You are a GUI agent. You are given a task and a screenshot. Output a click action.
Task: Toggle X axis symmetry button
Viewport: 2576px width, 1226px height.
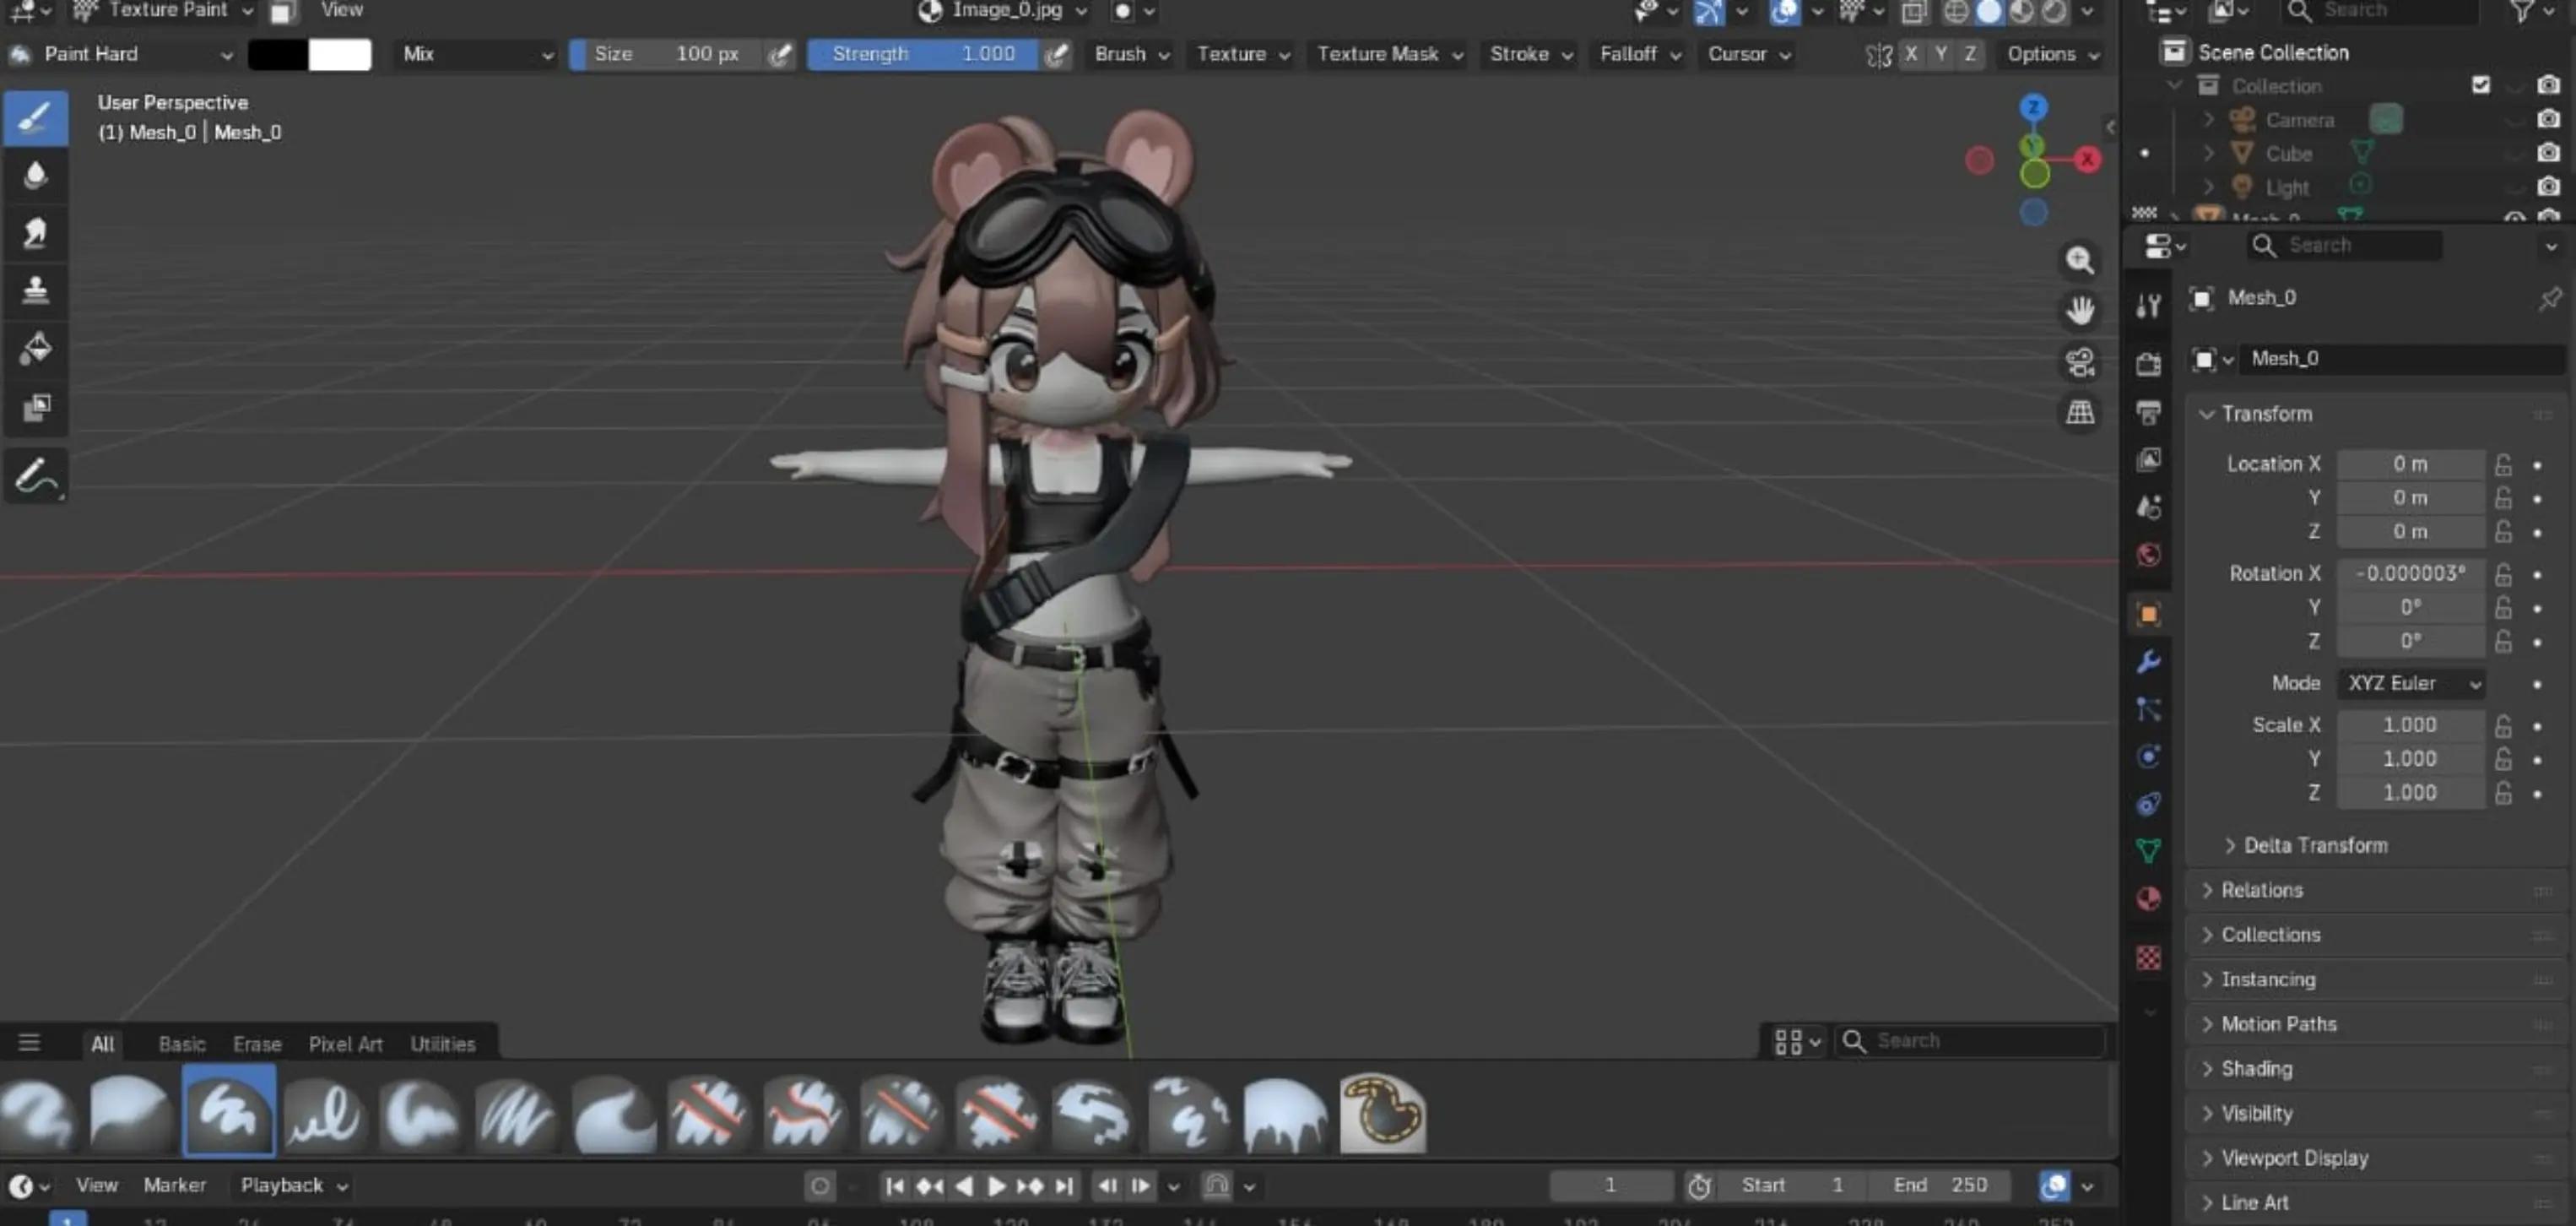tap(1911, 54)
